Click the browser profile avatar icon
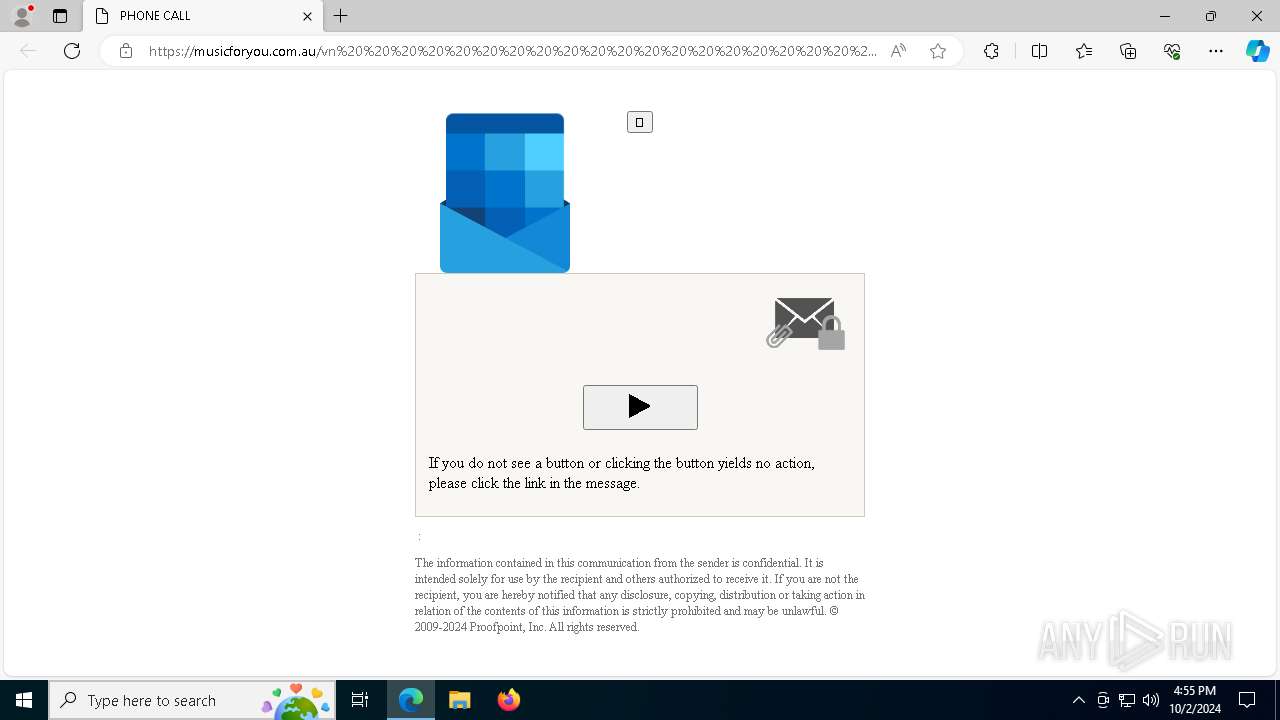1280x720 pixels. [22, 15]
